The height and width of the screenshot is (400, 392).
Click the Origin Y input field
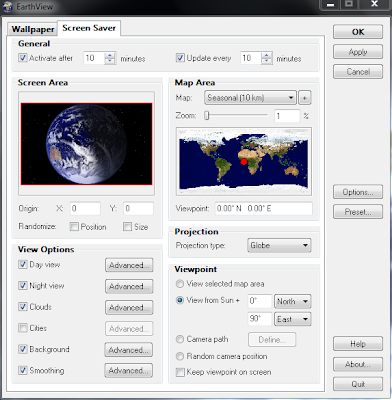[138, 209]
